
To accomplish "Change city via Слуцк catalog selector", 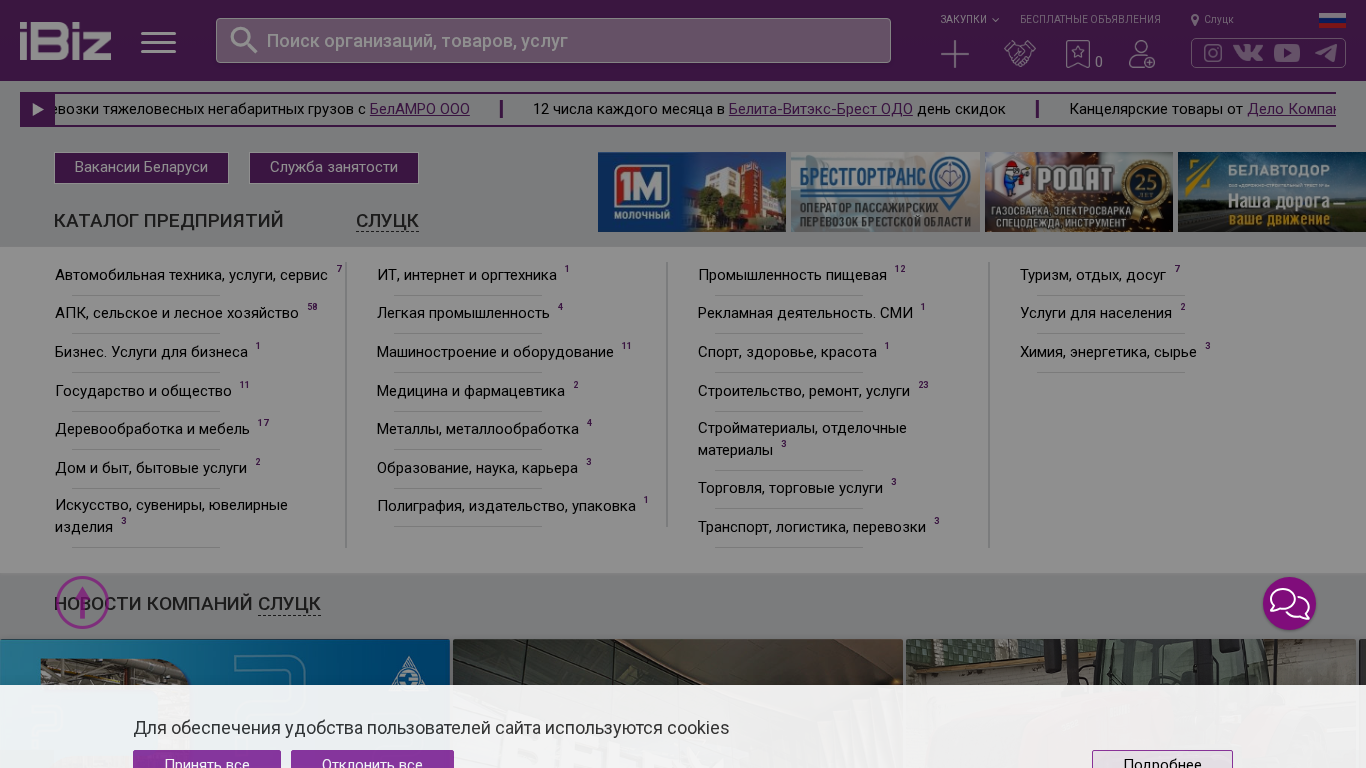I will (387, 221).
